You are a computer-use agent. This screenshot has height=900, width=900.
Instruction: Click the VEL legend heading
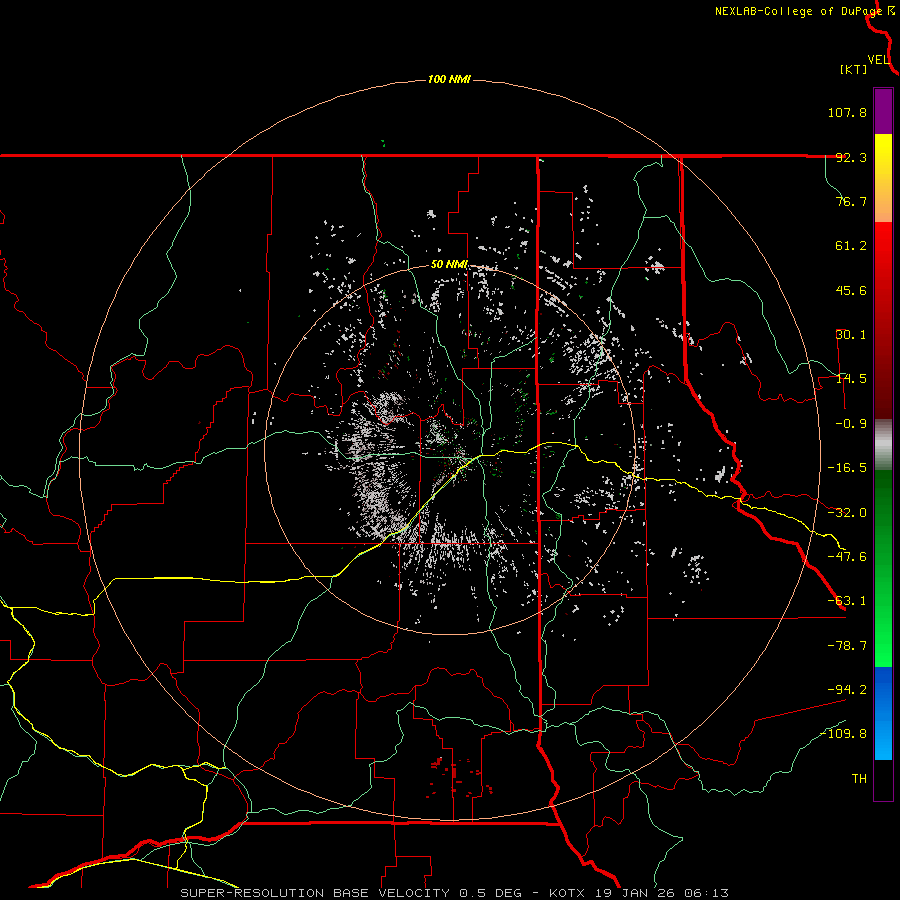click(878, 60)
